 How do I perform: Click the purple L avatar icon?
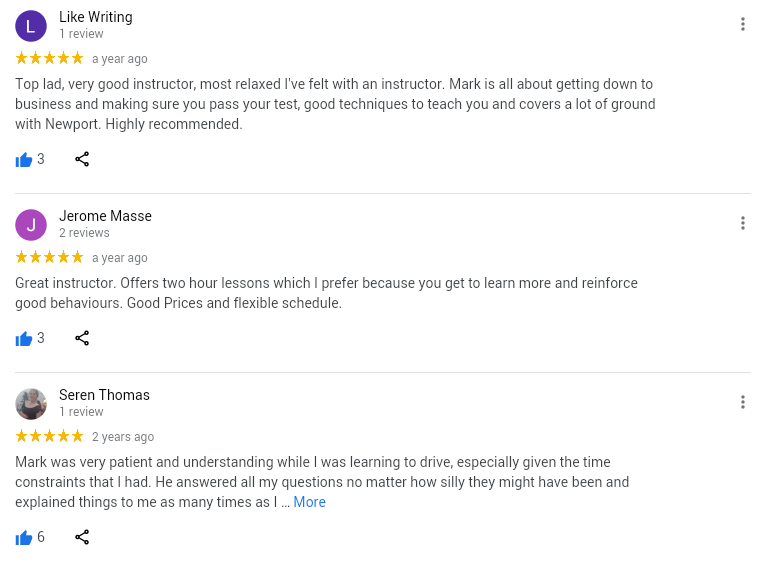coord(31,25)
